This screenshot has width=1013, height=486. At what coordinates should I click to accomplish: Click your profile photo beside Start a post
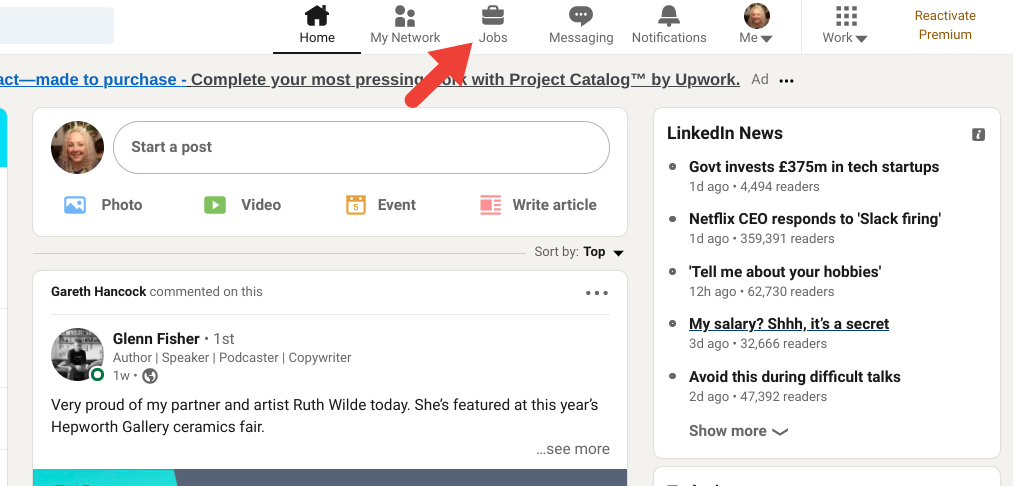point(78,147)
